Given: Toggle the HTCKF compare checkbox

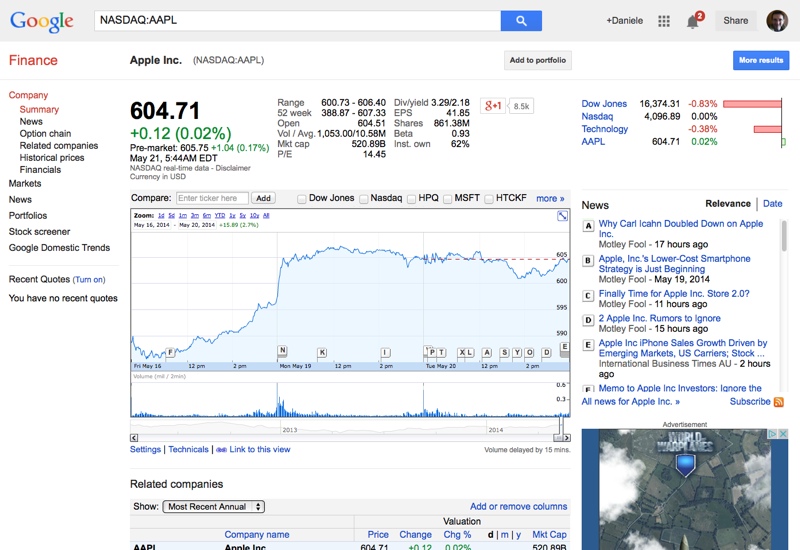Looking at the screenshot, I should click(489, 198).
